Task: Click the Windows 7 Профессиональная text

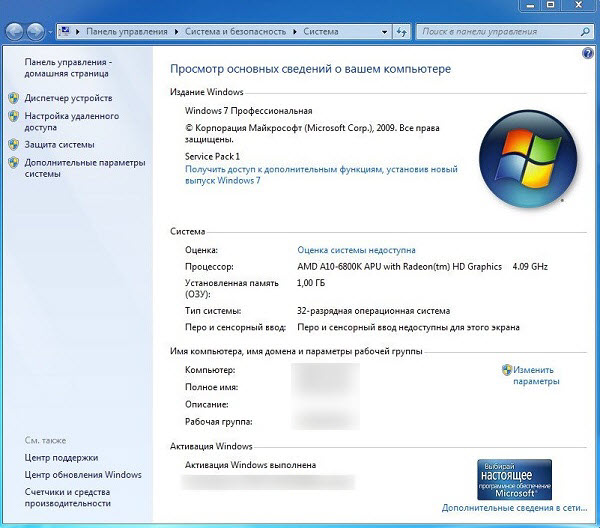Action: click(x=248, y=111)
